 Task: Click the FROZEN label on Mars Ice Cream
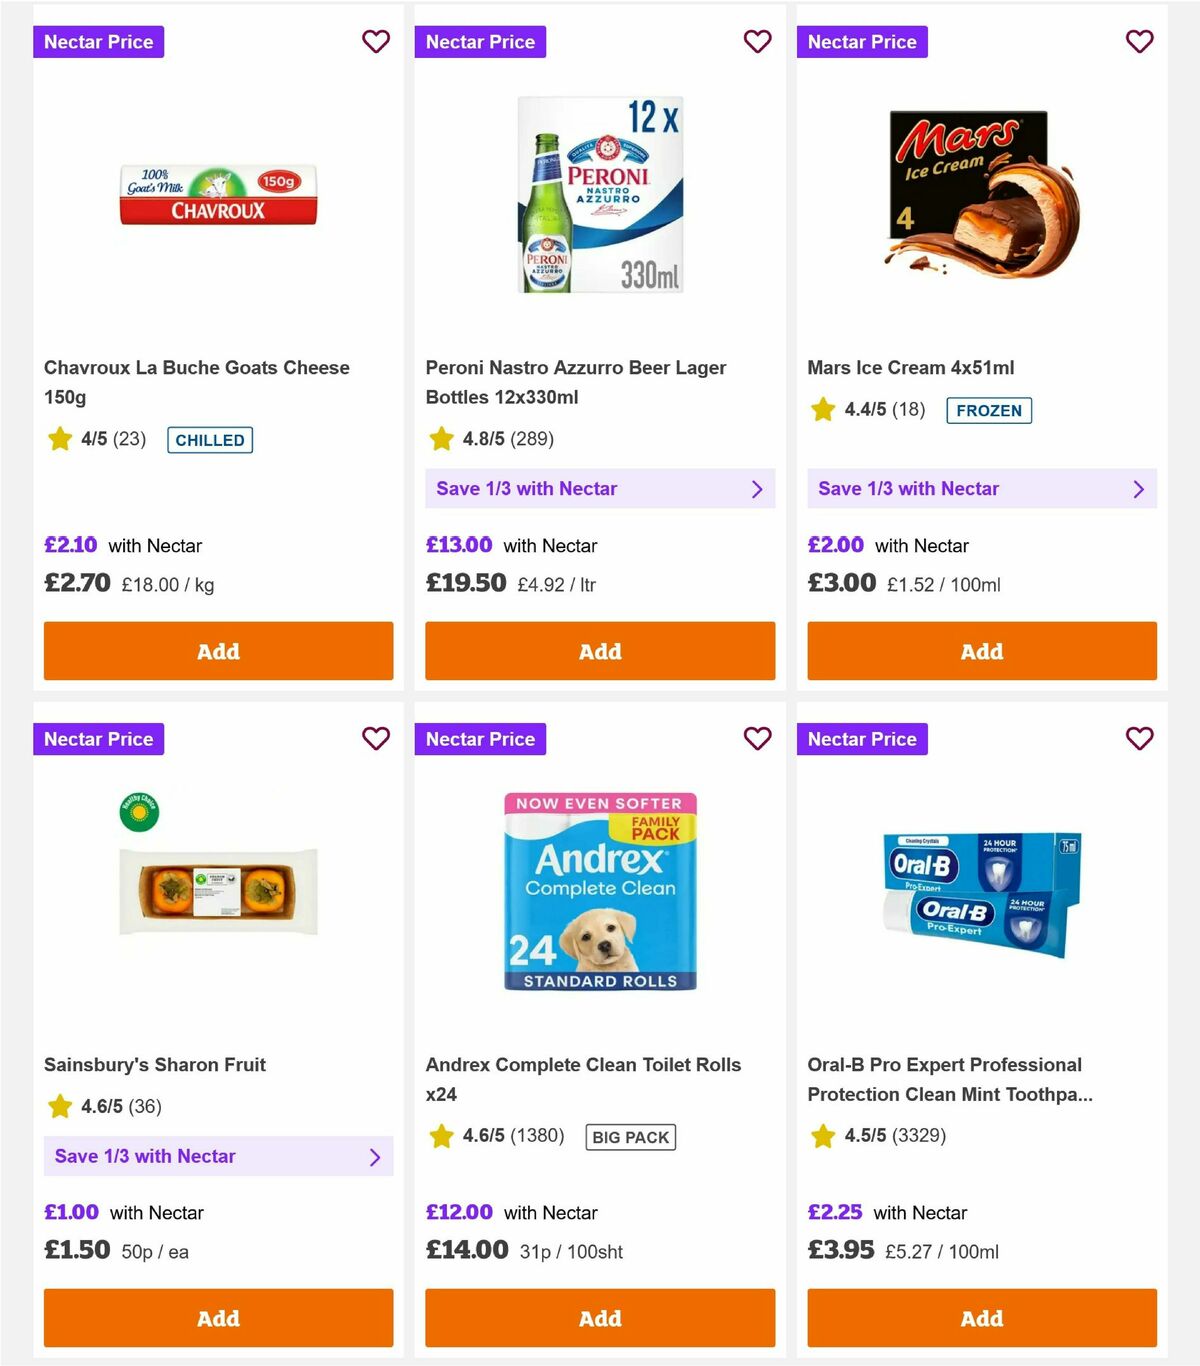(988, 410)
